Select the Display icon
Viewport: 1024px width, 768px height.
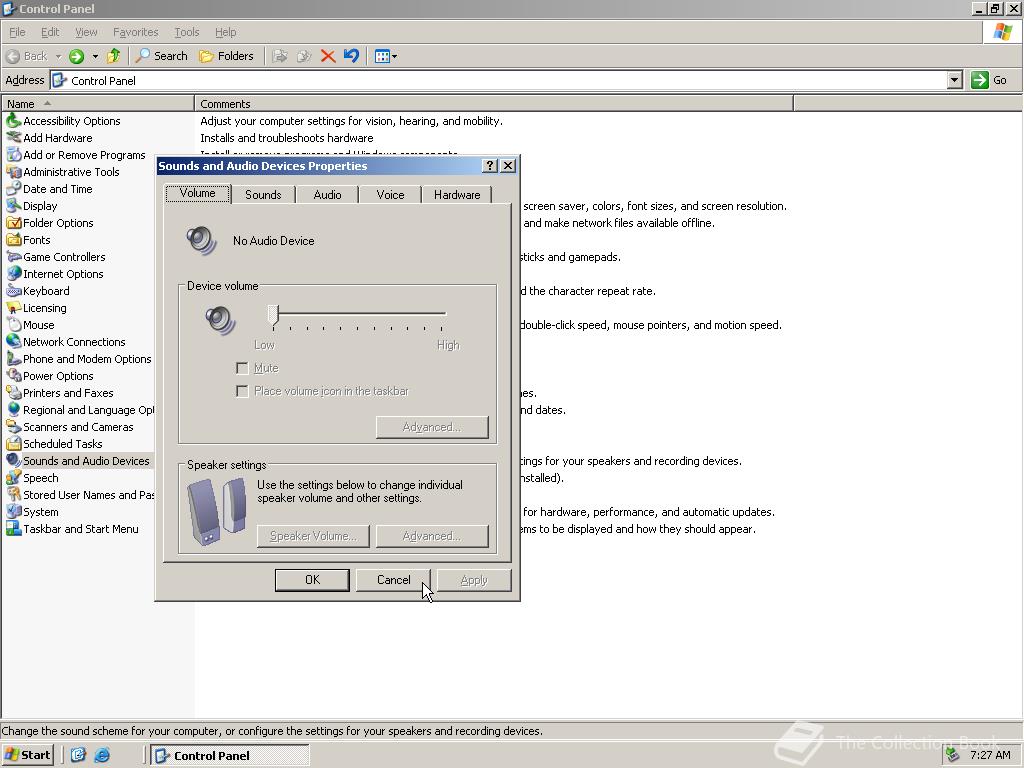tap(13, 206)
